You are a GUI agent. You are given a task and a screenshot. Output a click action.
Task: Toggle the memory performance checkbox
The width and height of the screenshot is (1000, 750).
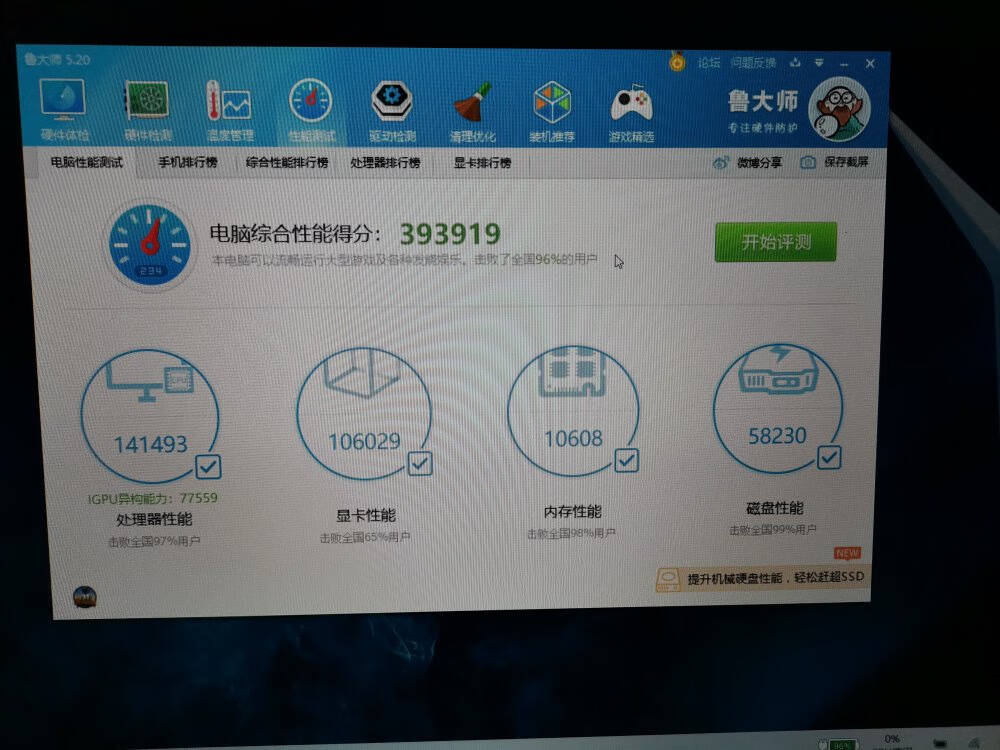[626, 460]
